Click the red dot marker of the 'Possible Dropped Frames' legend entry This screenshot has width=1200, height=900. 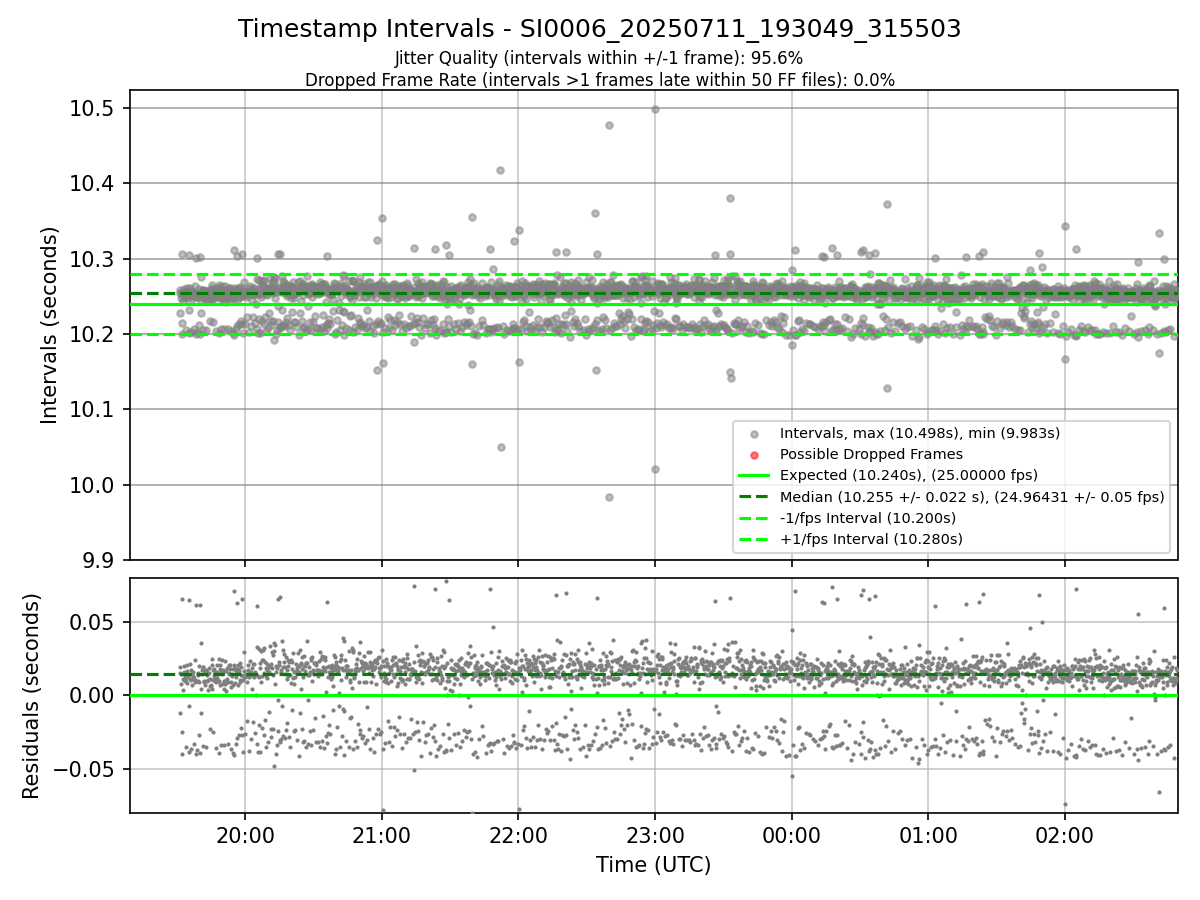(754, 455)
